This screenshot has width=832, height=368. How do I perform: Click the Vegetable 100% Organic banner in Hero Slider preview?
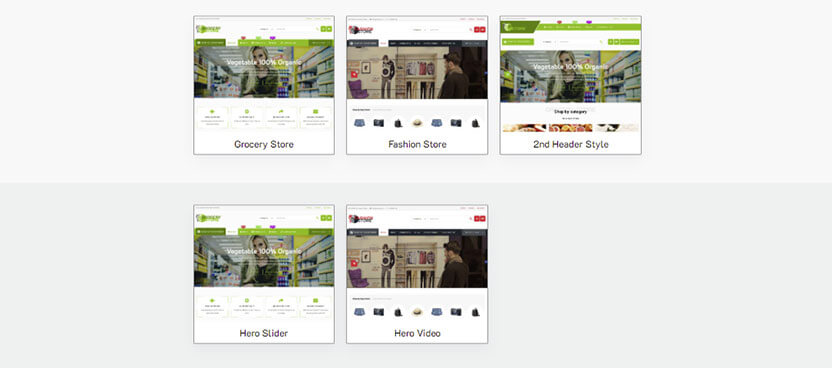point(264,251)
